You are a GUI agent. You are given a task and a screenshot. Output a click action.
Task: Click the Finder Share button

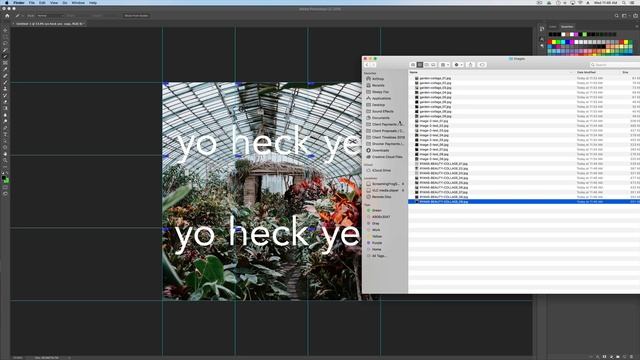pos(471,65)
